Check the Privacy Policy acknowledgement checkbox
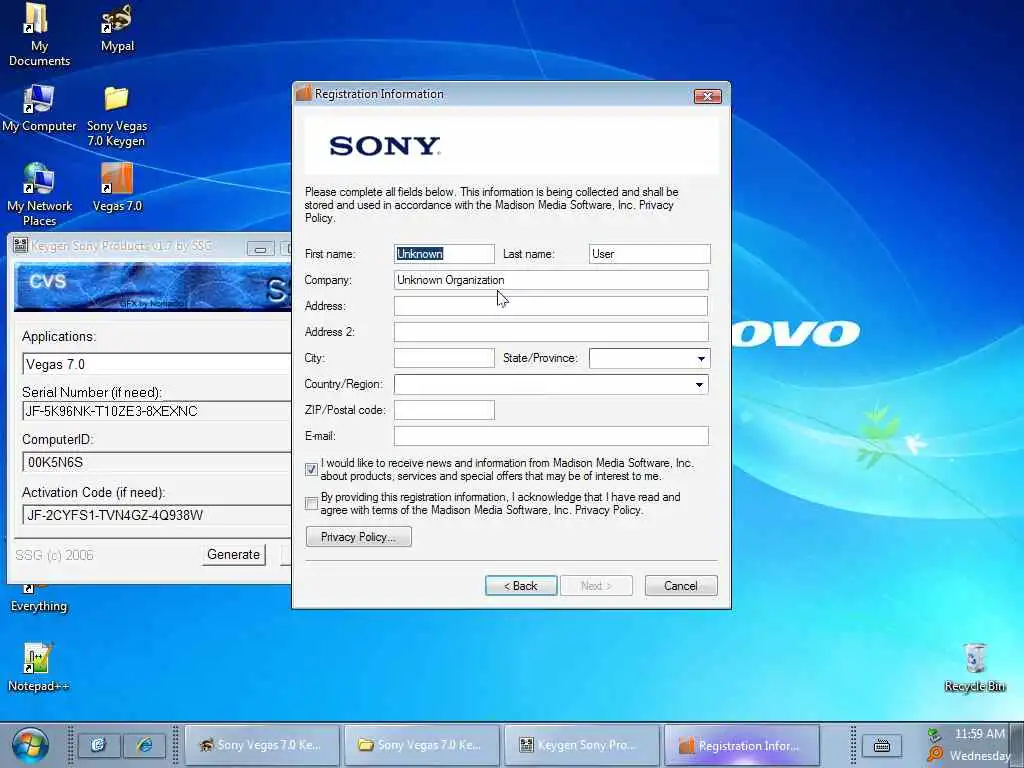The image size is (1024, 768). click(x=312, y=504)
